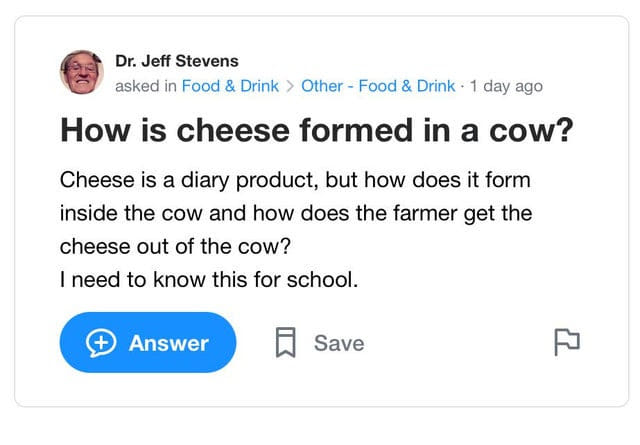Click the word 'school' in the last line
640x445 pixels.
pos(320,280)
